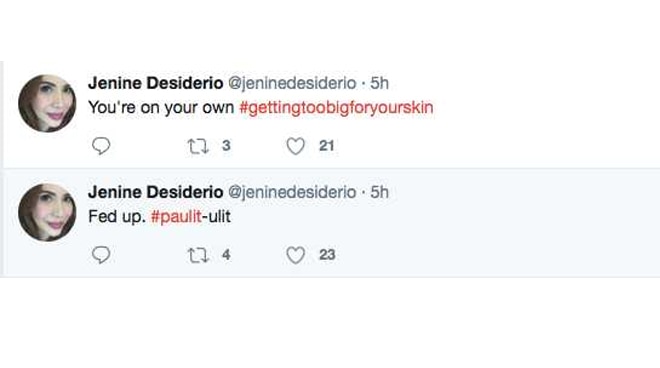Open Jenine Desiderio's avatar on second tweet
Viewport: 660px width, 368px height.
click(x=47, y=212)
